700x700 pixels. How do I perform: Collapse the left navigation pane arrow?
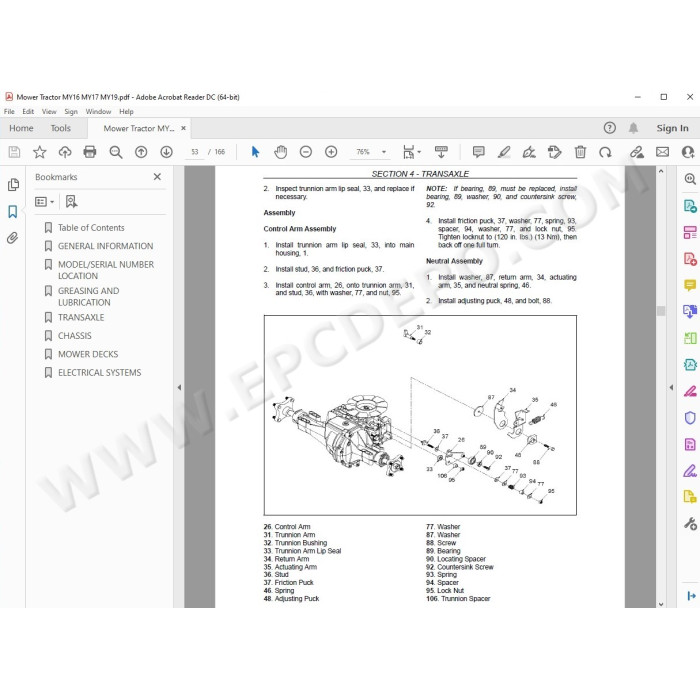179,388
